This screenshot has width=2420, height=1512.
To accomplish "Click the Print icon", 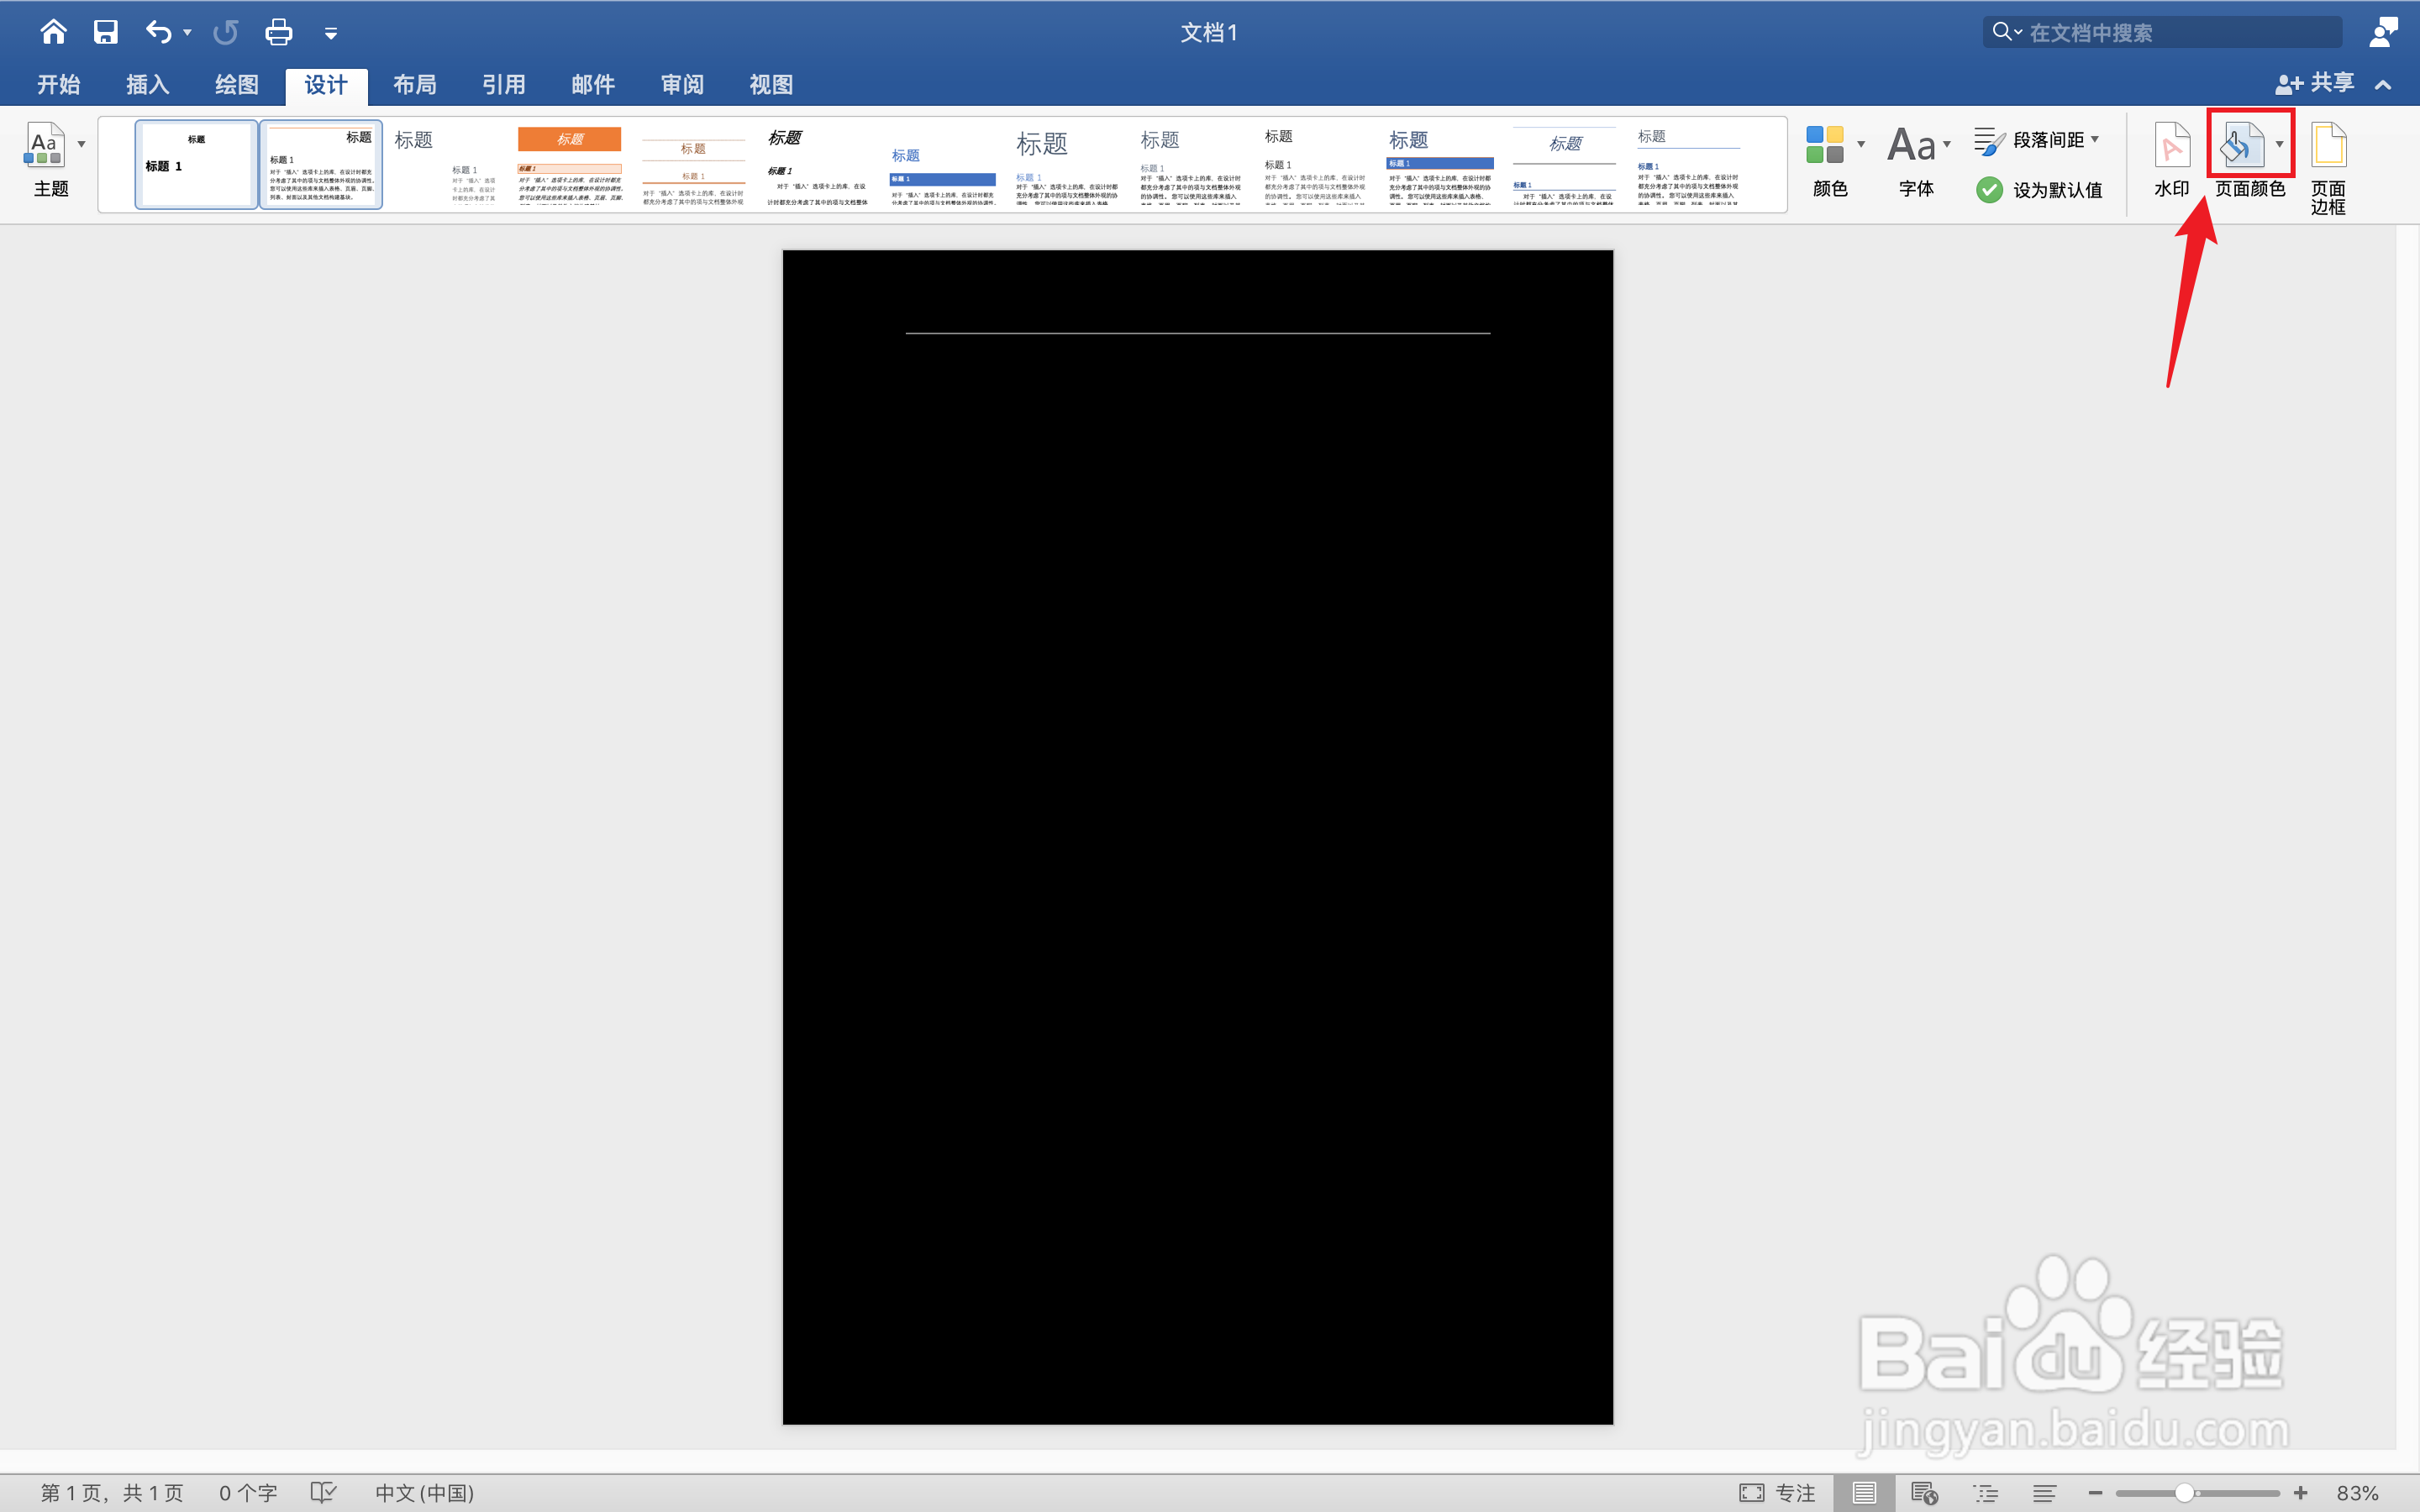I will (278, 32).
